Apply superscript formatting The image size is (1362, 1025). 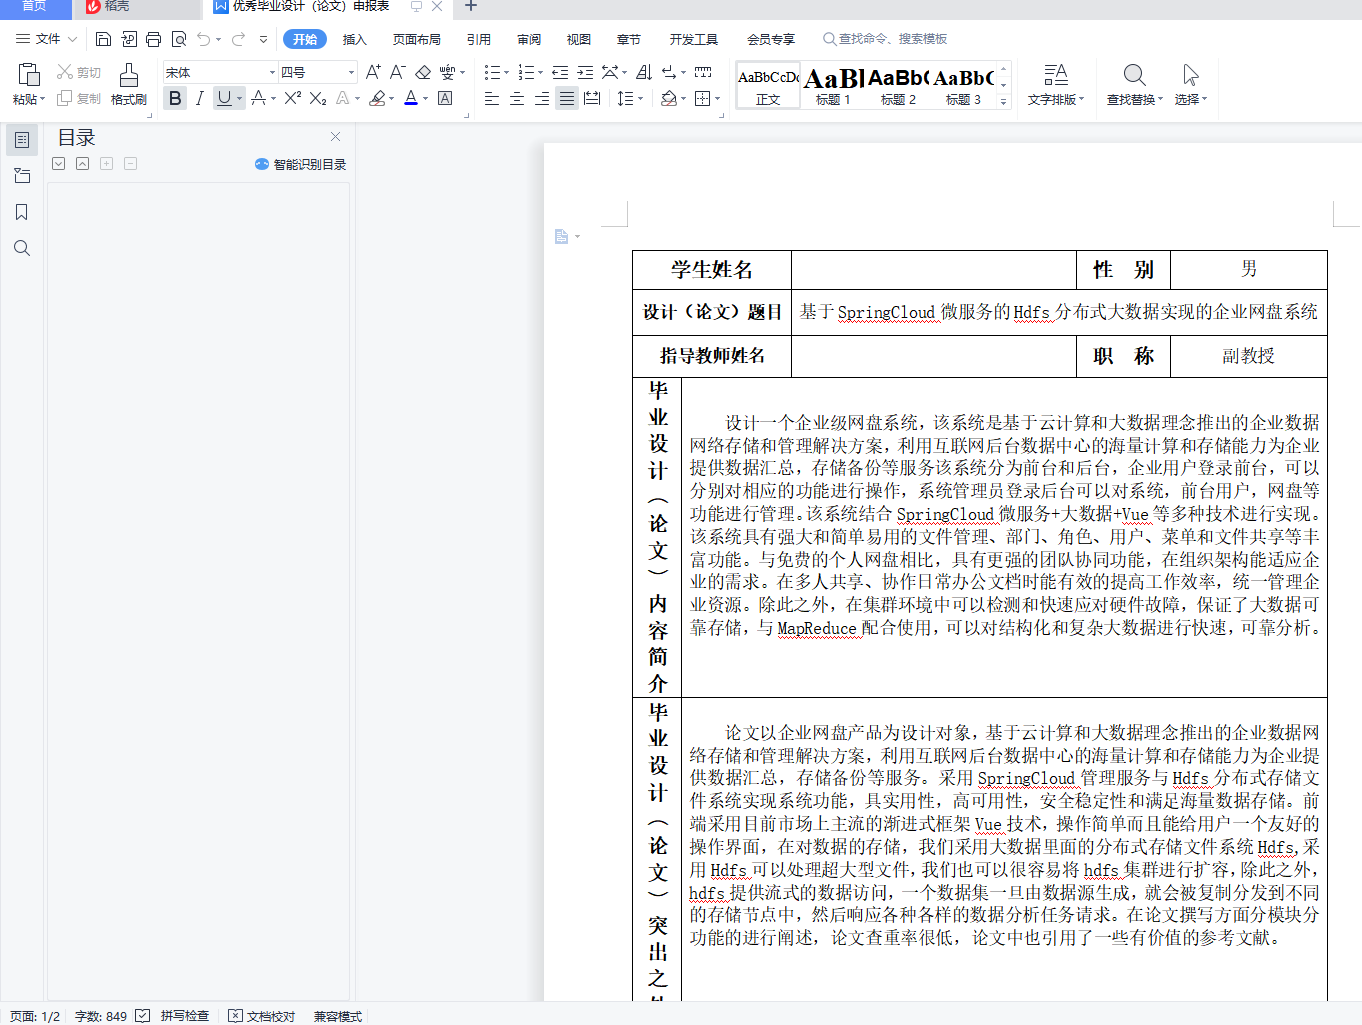292,98
